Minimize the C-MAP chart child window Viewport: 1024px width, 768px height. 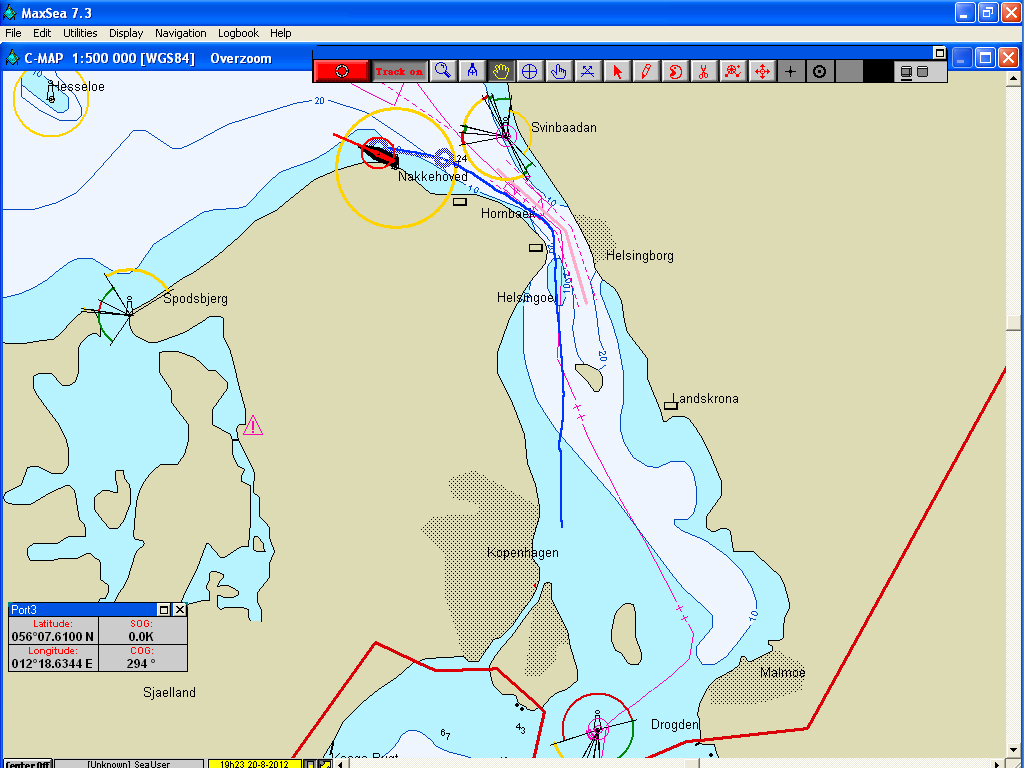click(x=962, y=57)
